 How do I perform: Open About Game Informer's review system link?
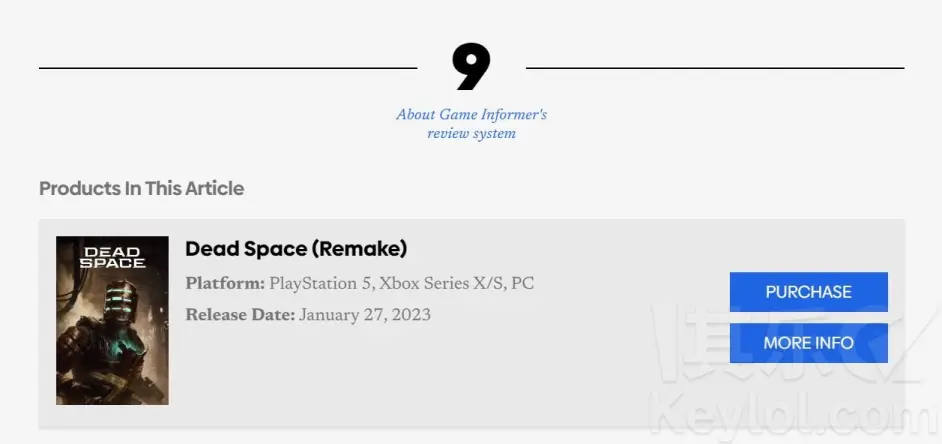point(472,124)
